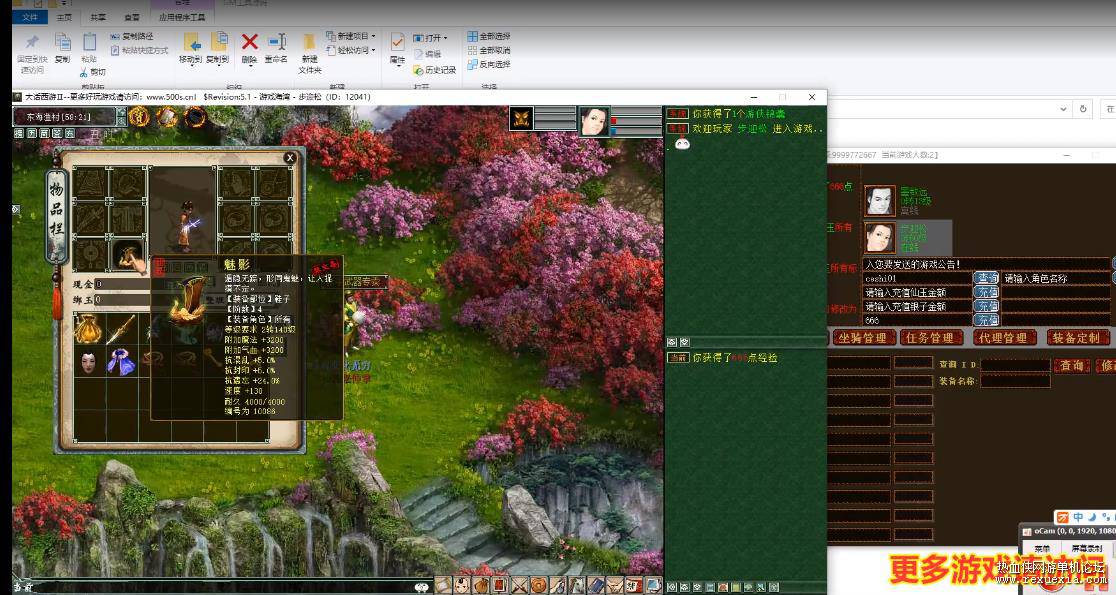
Task: Open the Agent Management tab
Action: (1003, 338)
